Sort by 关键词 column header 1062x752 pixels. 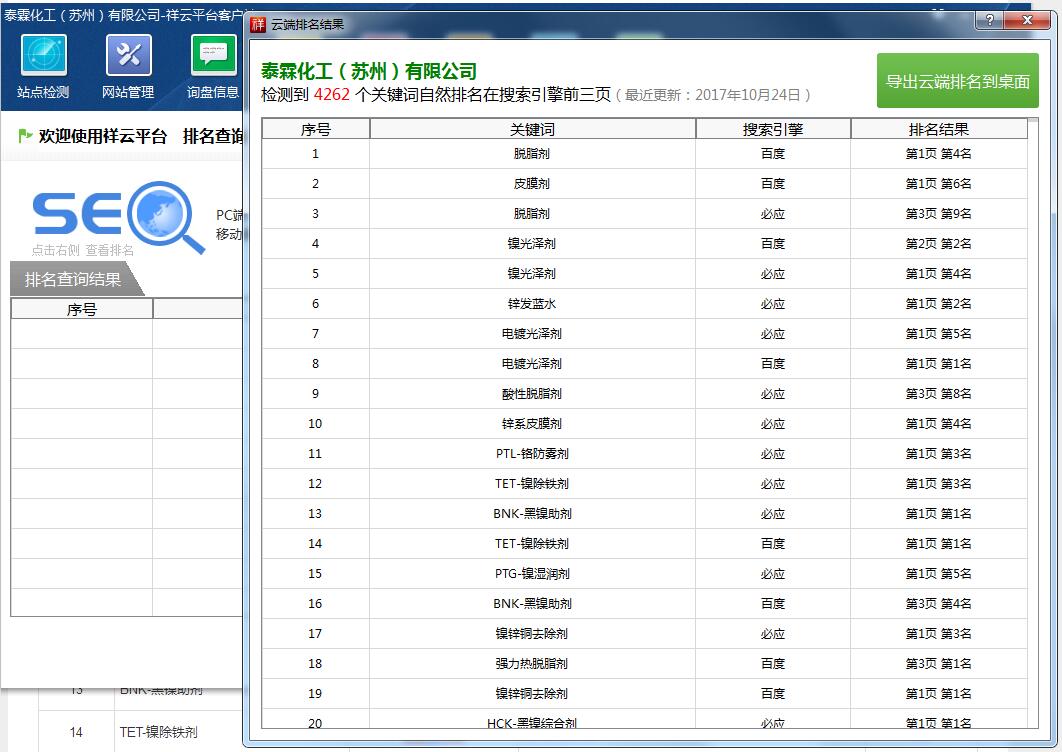click(x=532, y=129)
